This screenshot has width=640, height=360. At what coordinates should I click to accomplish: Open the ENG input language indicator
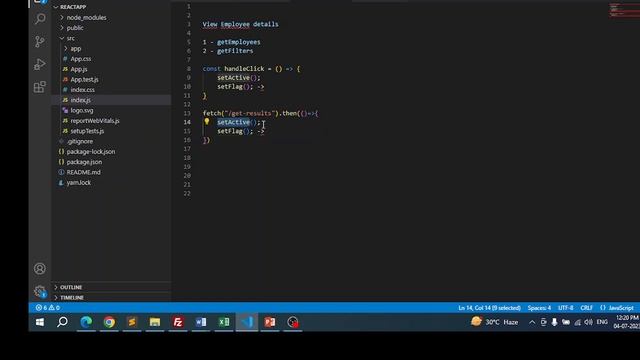(x=602, y=322)
